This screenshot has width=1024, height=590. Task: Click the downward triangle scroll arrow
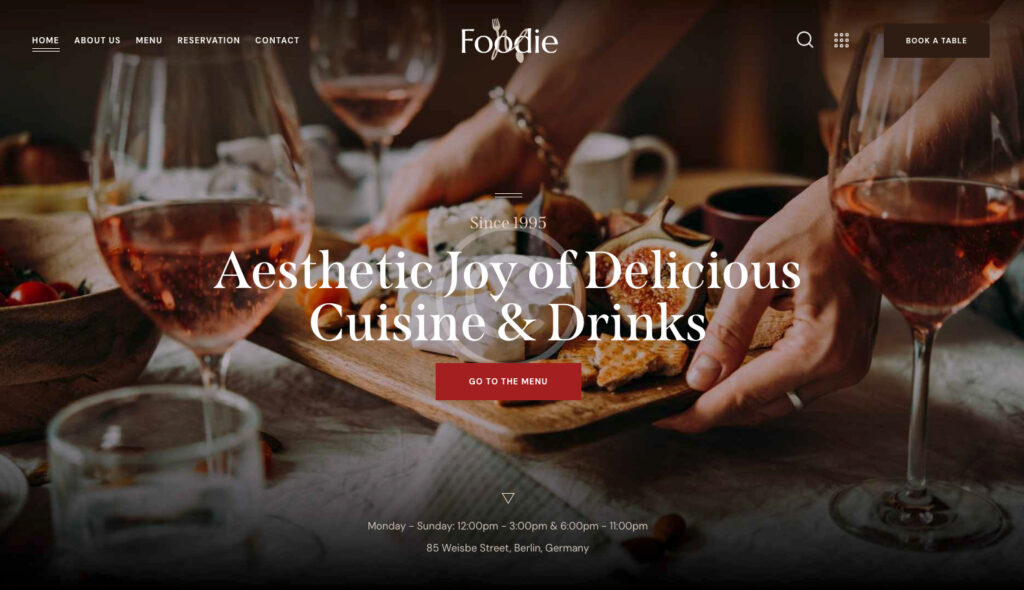(508, 498)
